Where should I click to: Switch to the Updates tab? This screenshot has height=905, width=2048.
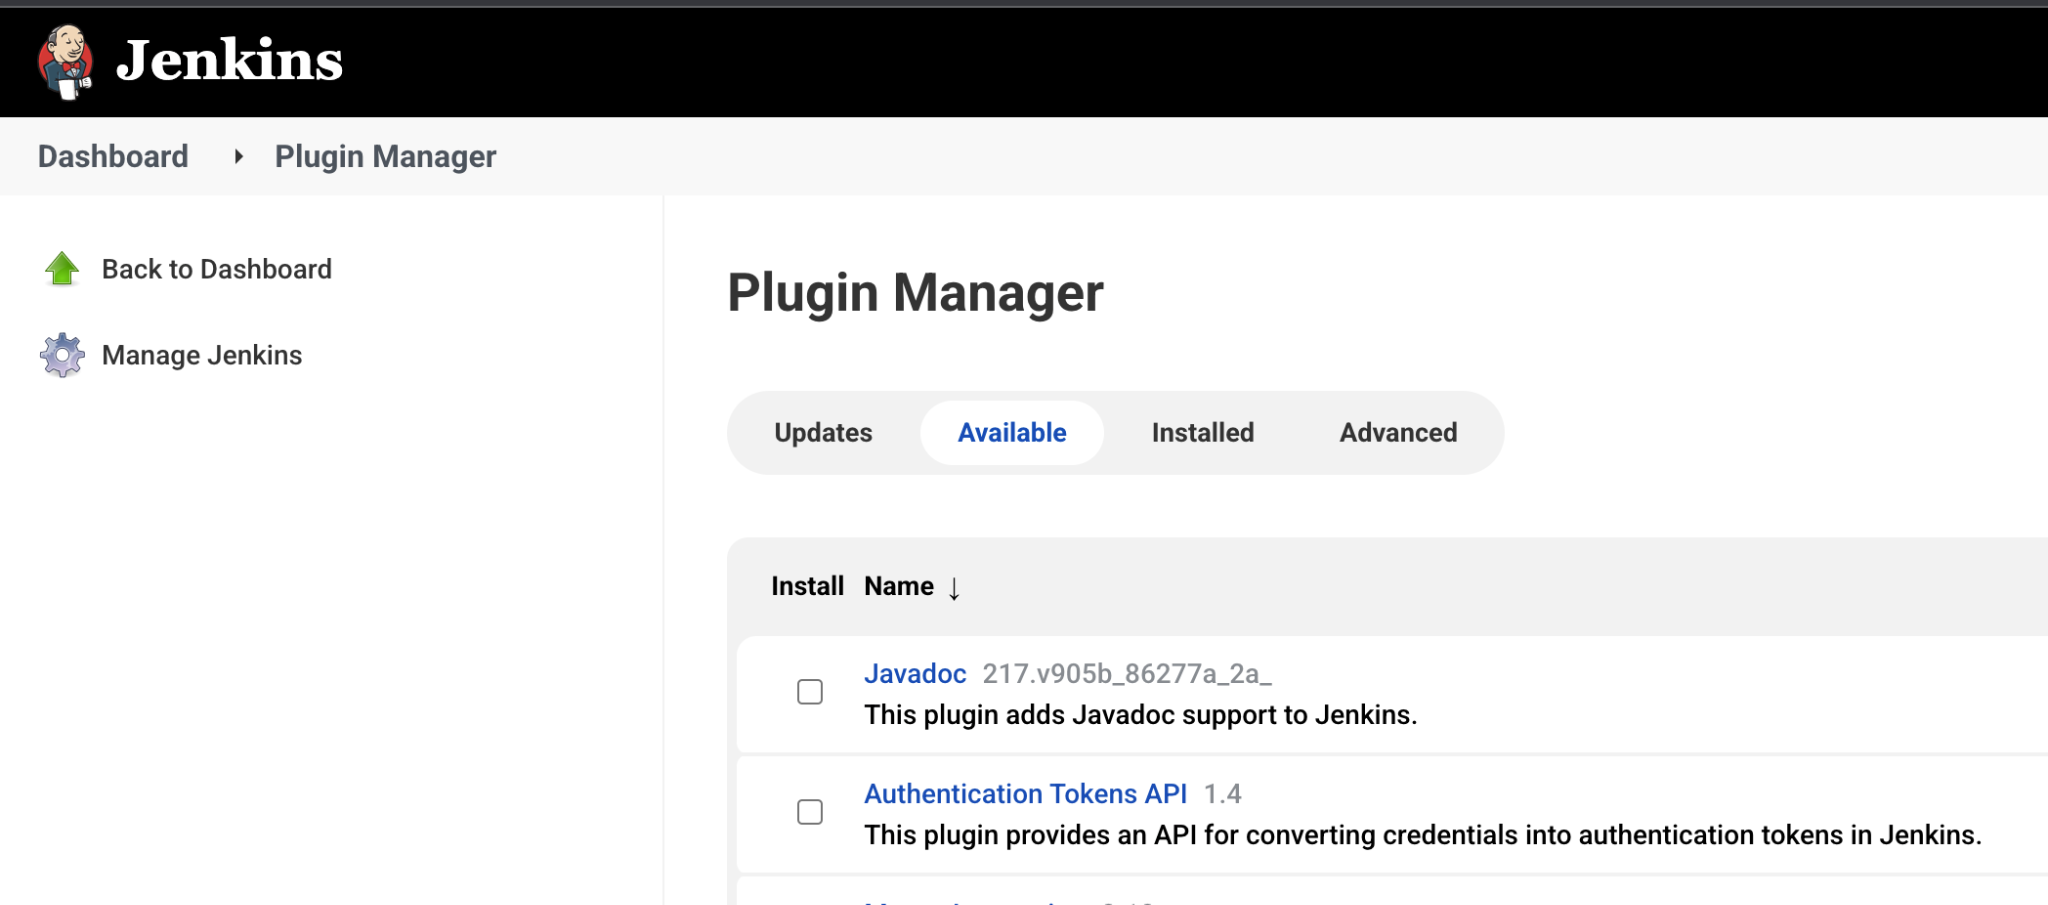(822, 432)
